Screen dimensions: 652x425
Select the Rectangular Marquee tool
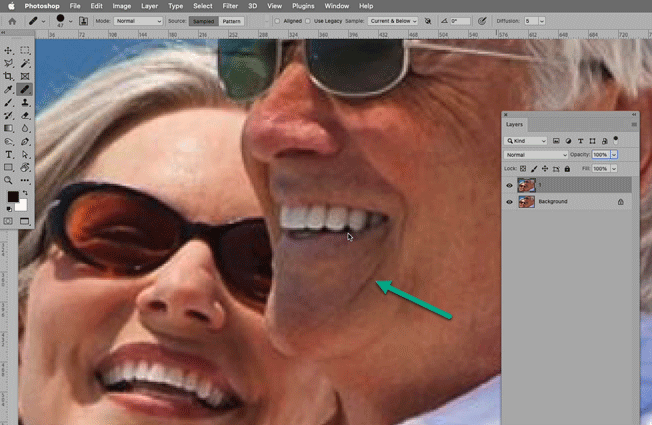pyautogui.click(x=25, y=50)
